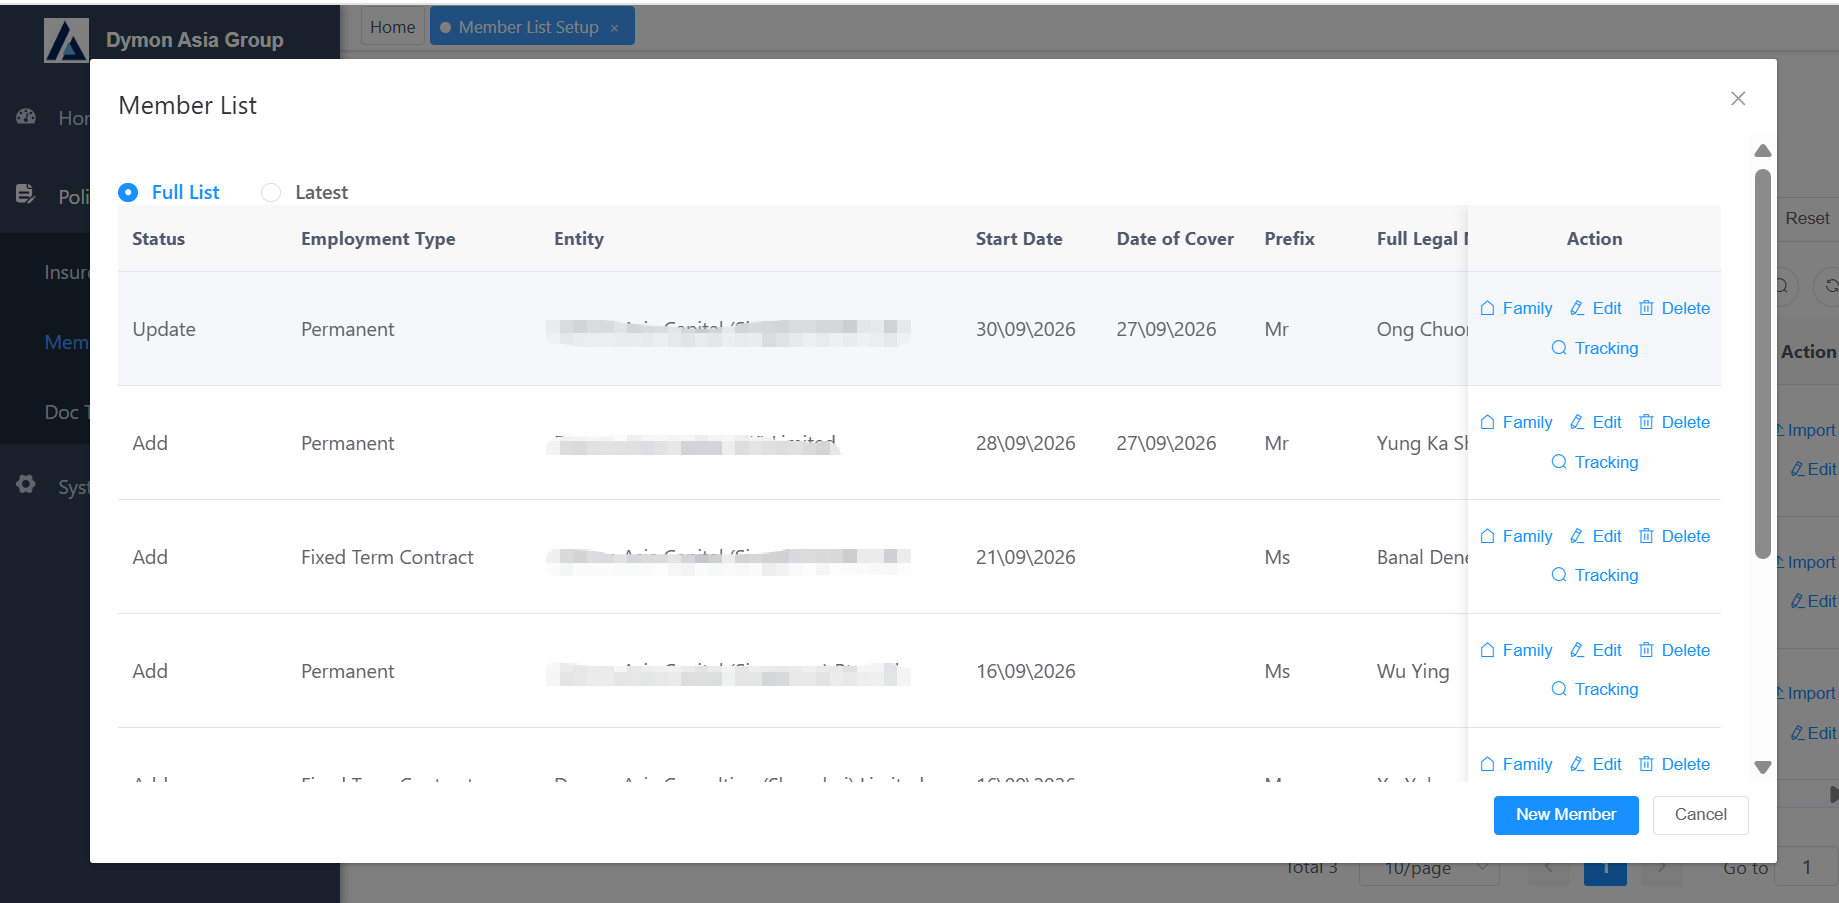Click the Update status cell
1839x903 pixels.
point(164,329)
